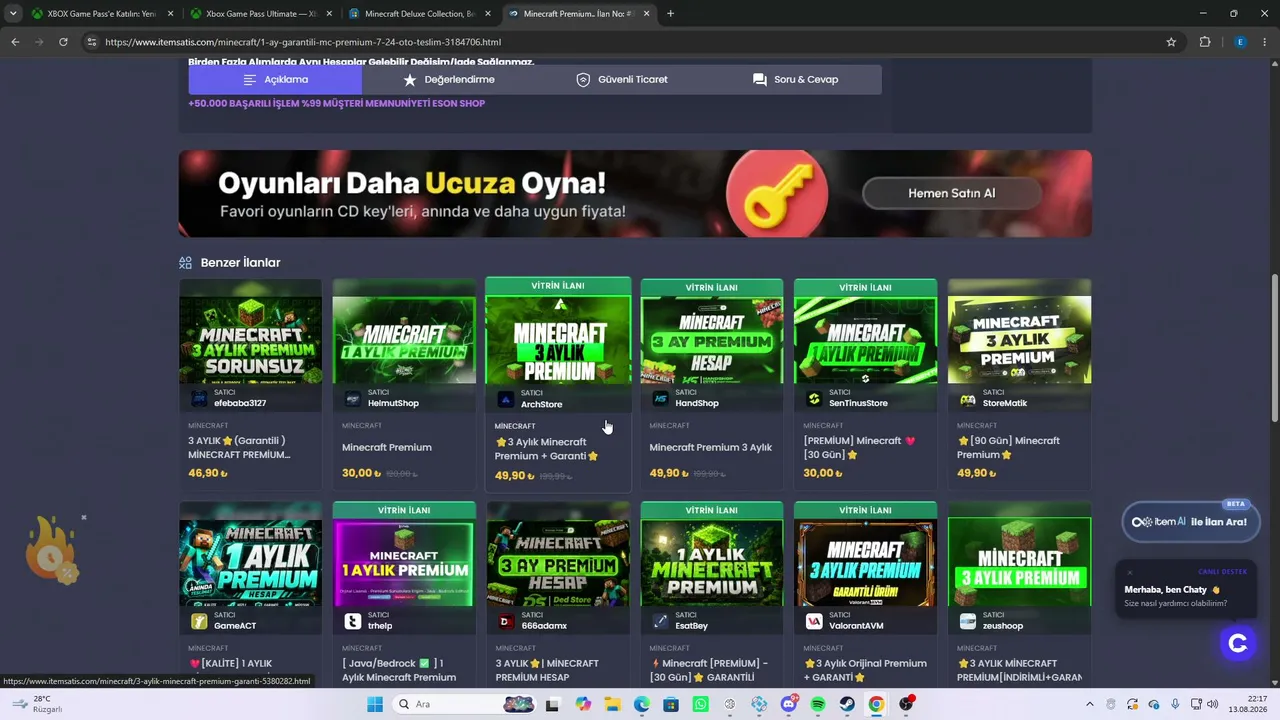Open the Açıklama tab
Viewport: 1280px width, 720px height.
[275, 80]
